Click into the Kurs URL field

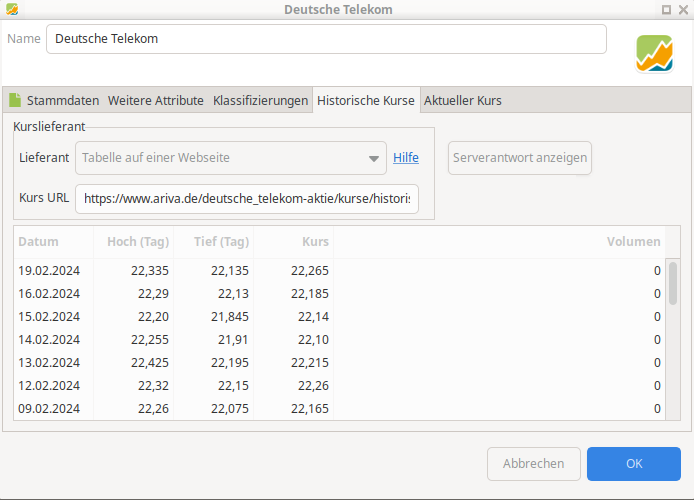pos(247,199)
